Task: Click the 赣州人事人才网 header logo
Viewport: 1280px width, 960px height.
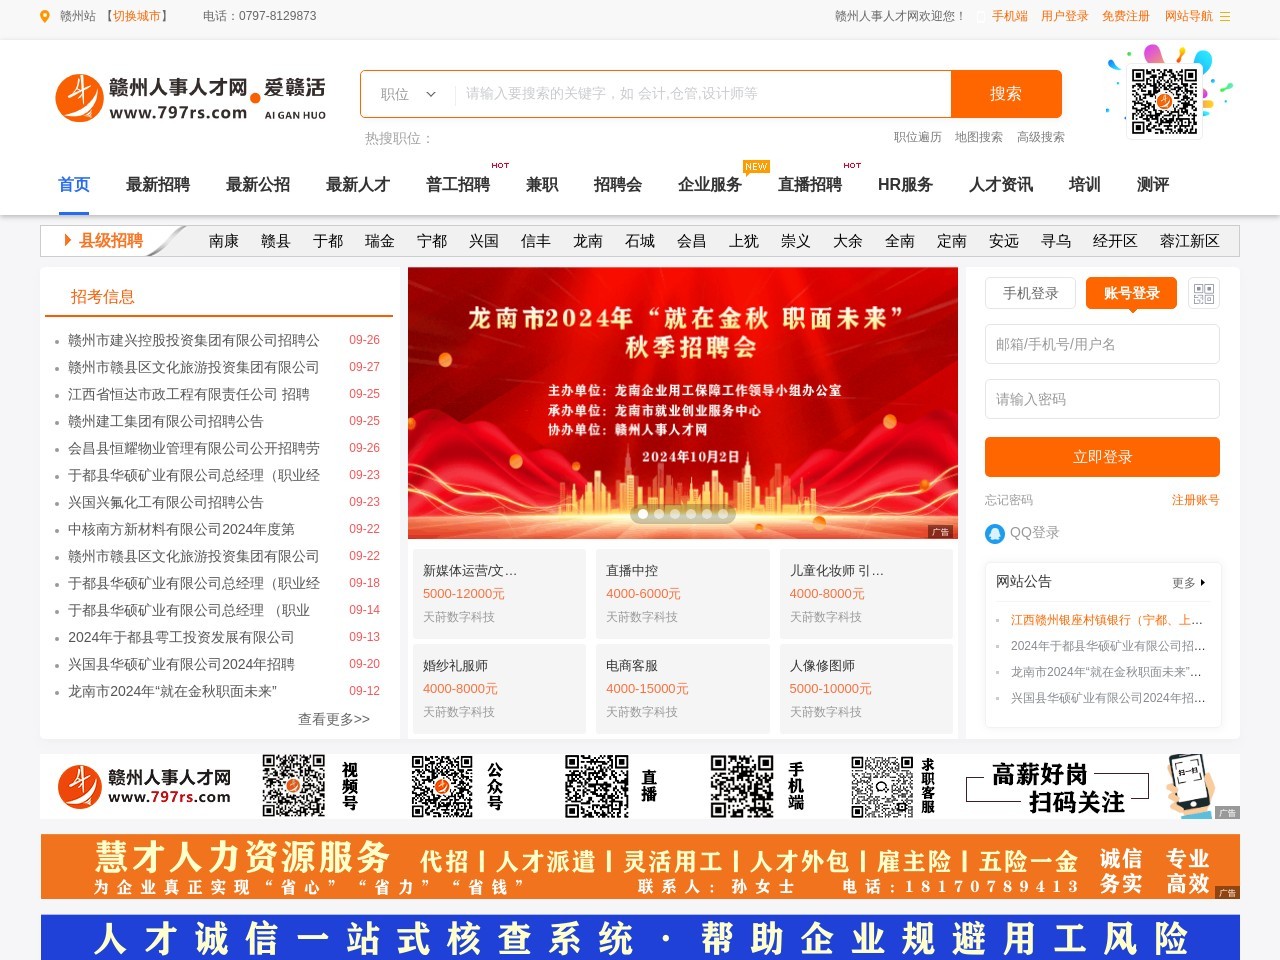Action: [x=190, y=98]
